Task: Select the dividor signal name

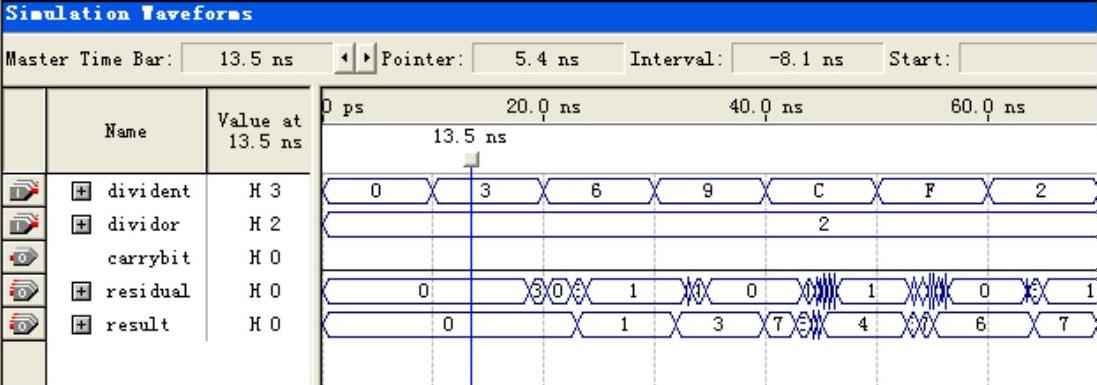Action: point(143,224)
